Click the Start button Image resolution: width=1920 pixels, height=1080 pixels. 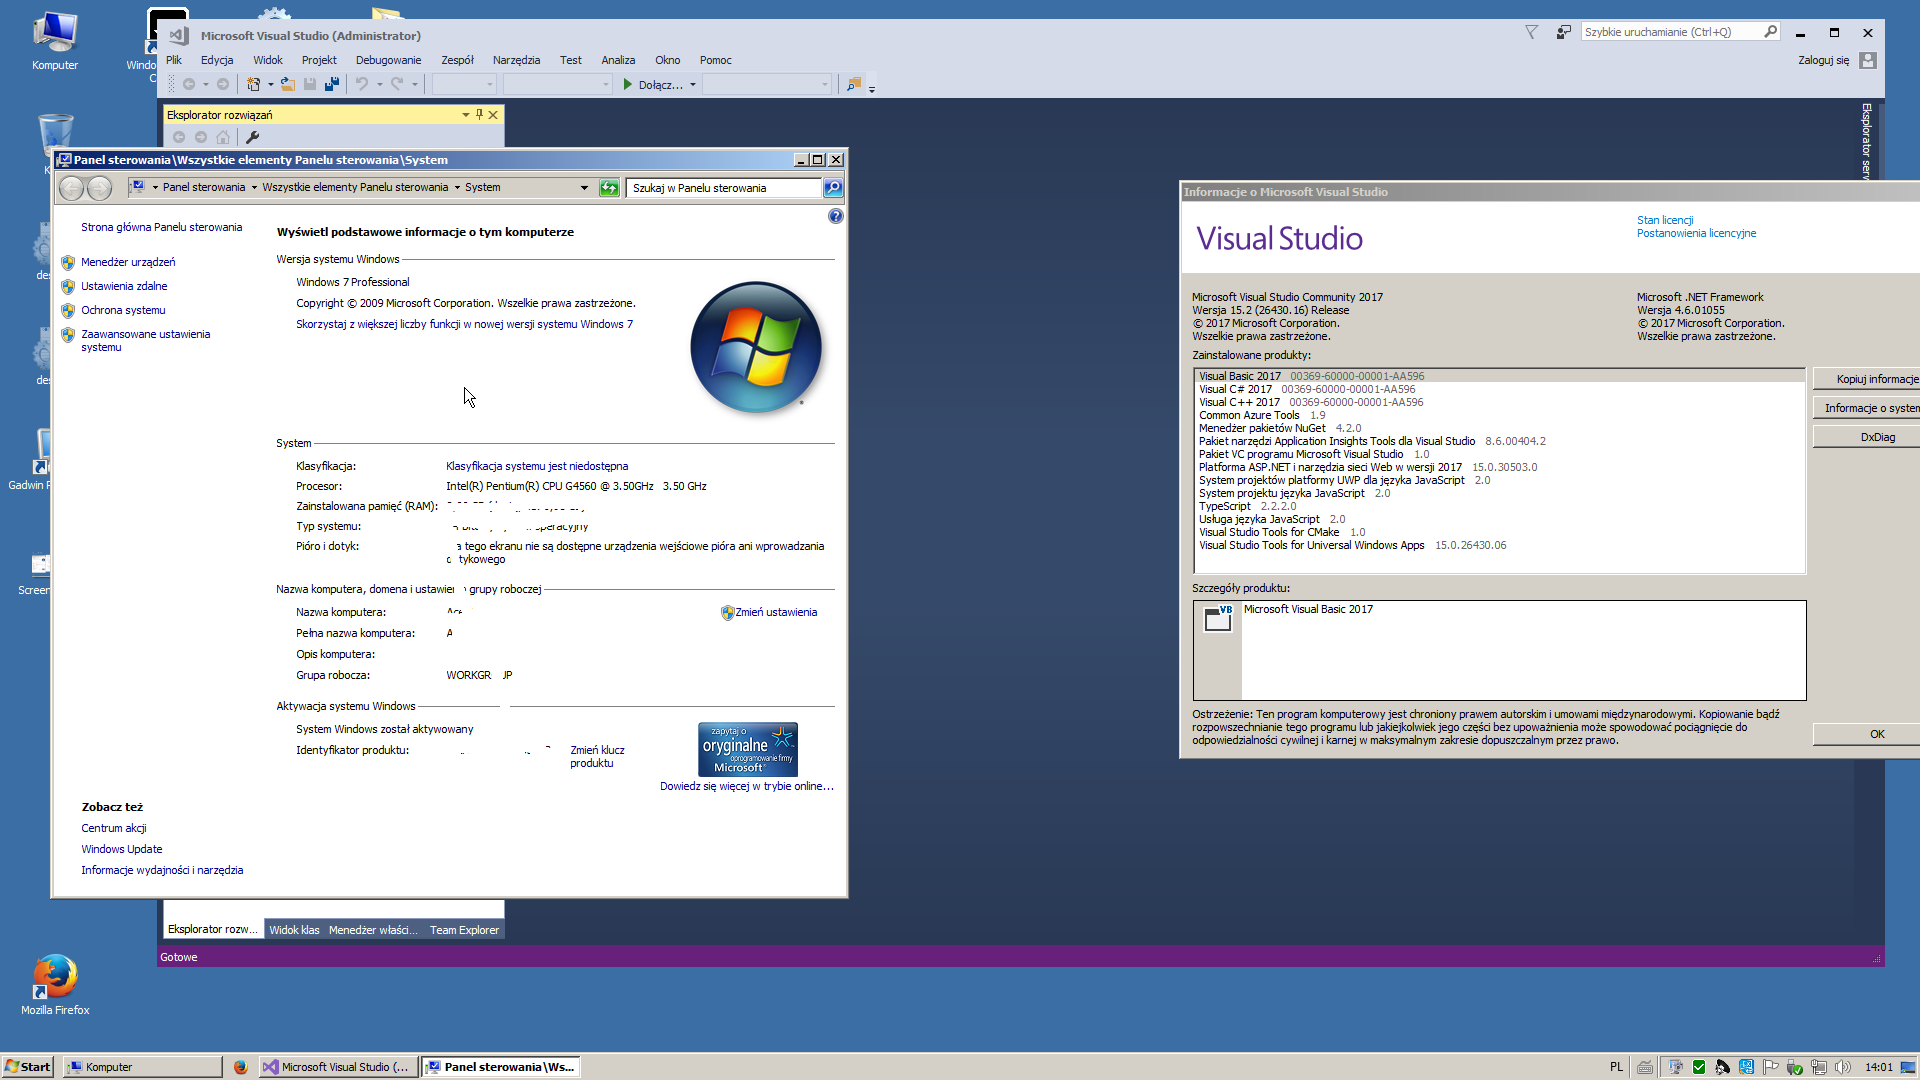pos(28,1067)
